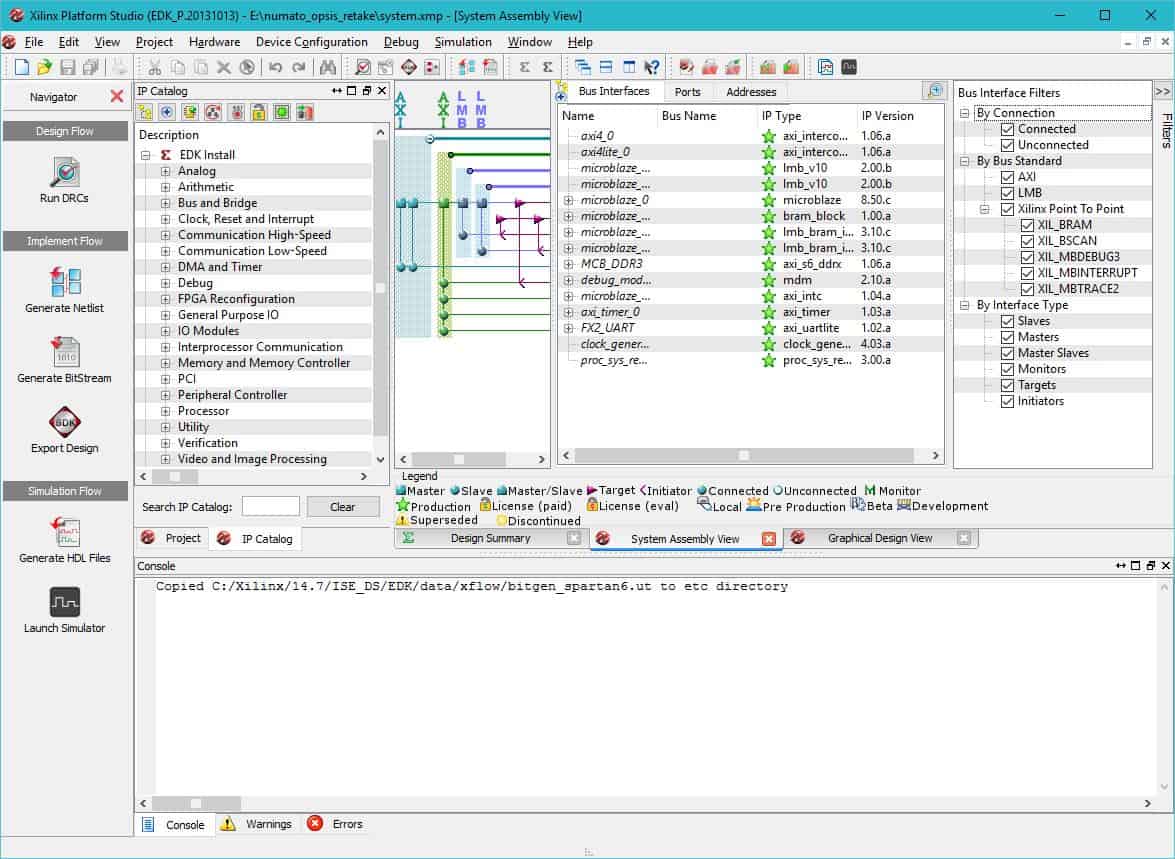Viewport: 1175px width, 859px height.
Task: Click the Search IP Catalog input field
Action: click(270, 507)
